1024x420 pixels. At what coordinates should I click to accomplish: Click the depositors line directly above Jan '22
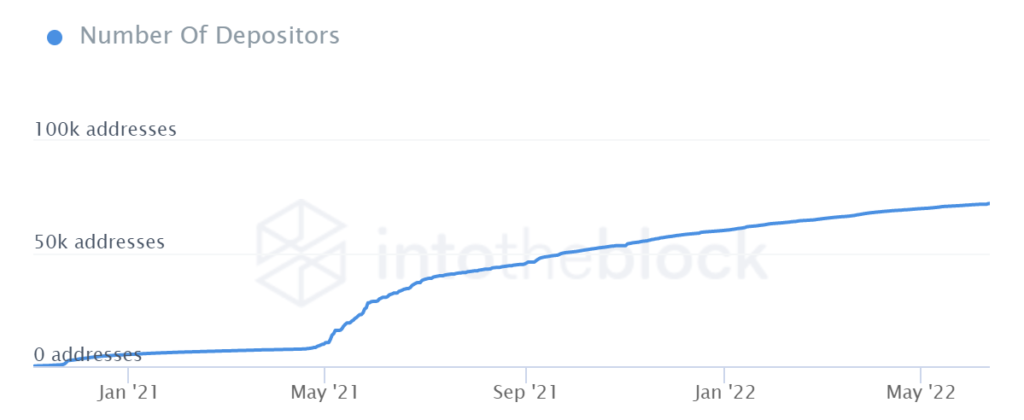pyautogui.click(x=724, y=230)
